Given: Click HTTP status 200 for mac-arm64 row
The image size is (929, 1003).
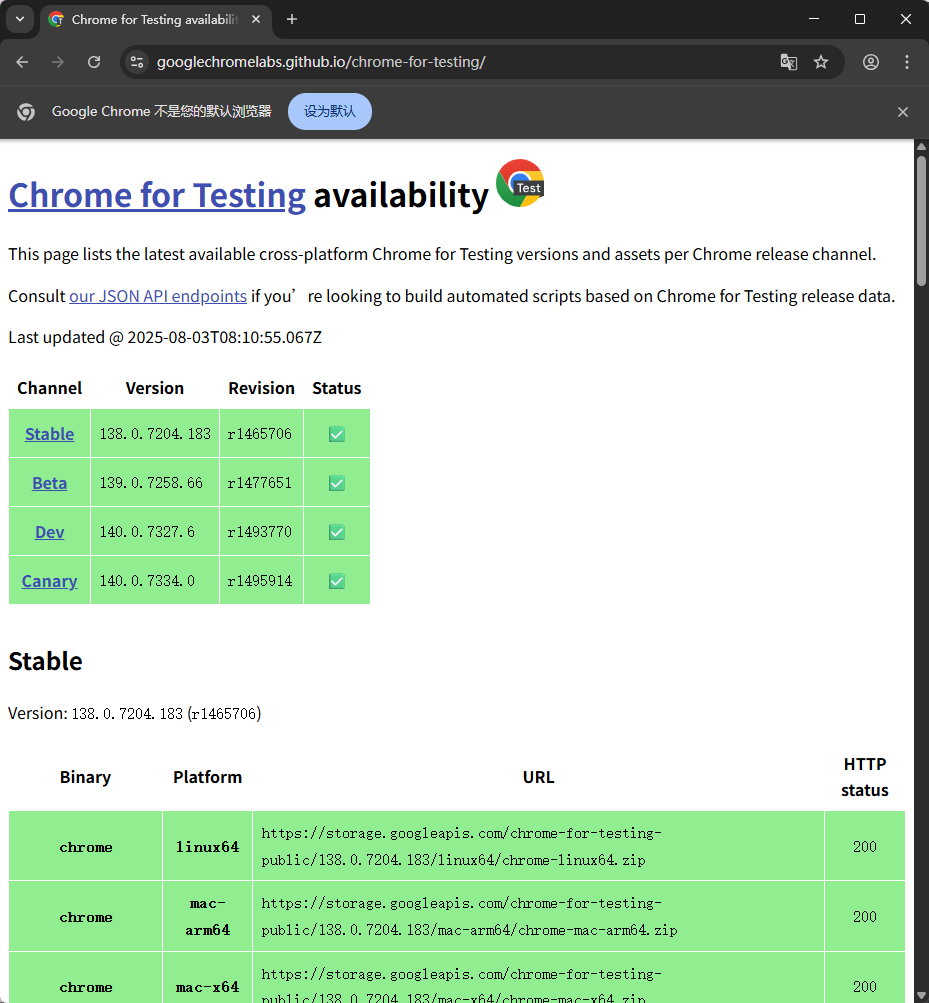Looking at the screenshot, I should tap(864, 917).
